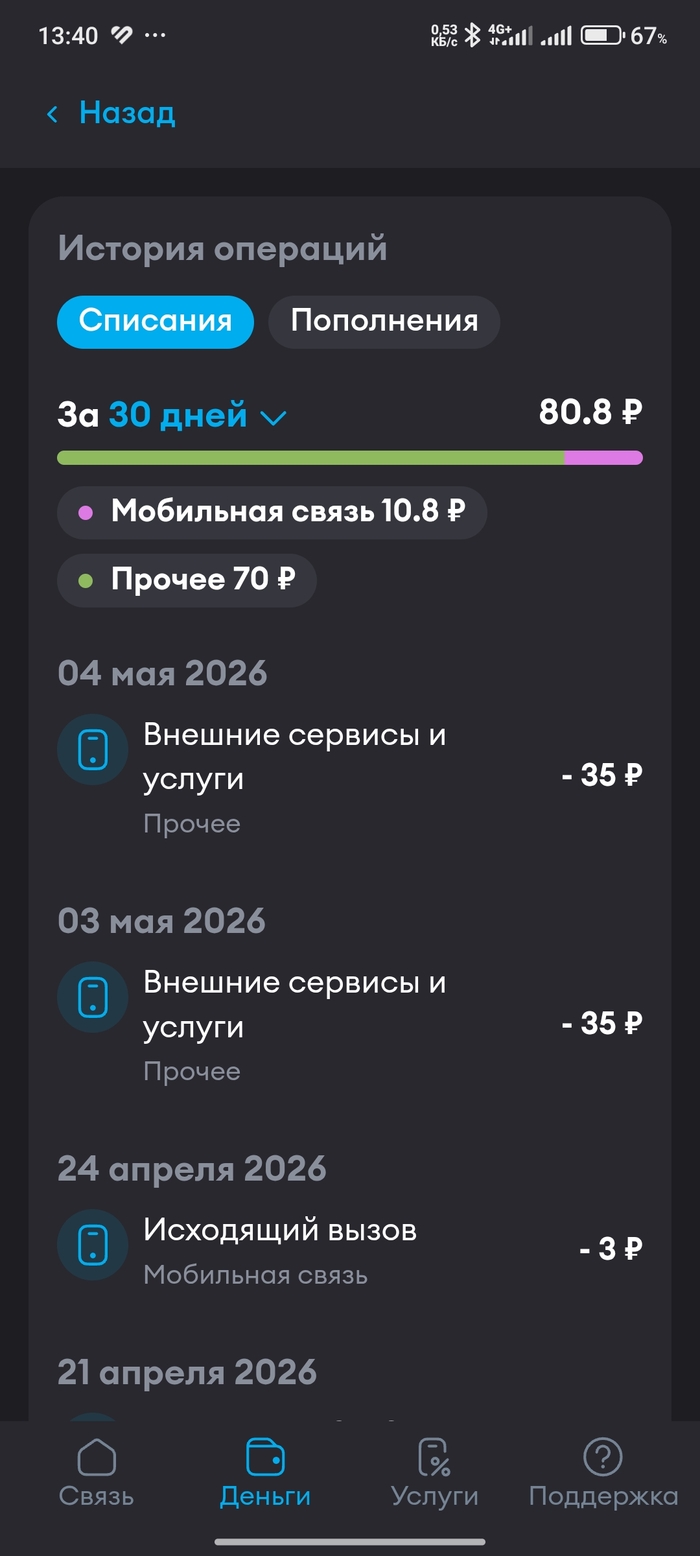This screenshot has width=700, height=1556.
Task: Tap the Деньги wallet icon
Action: (x=265, y=1457)
